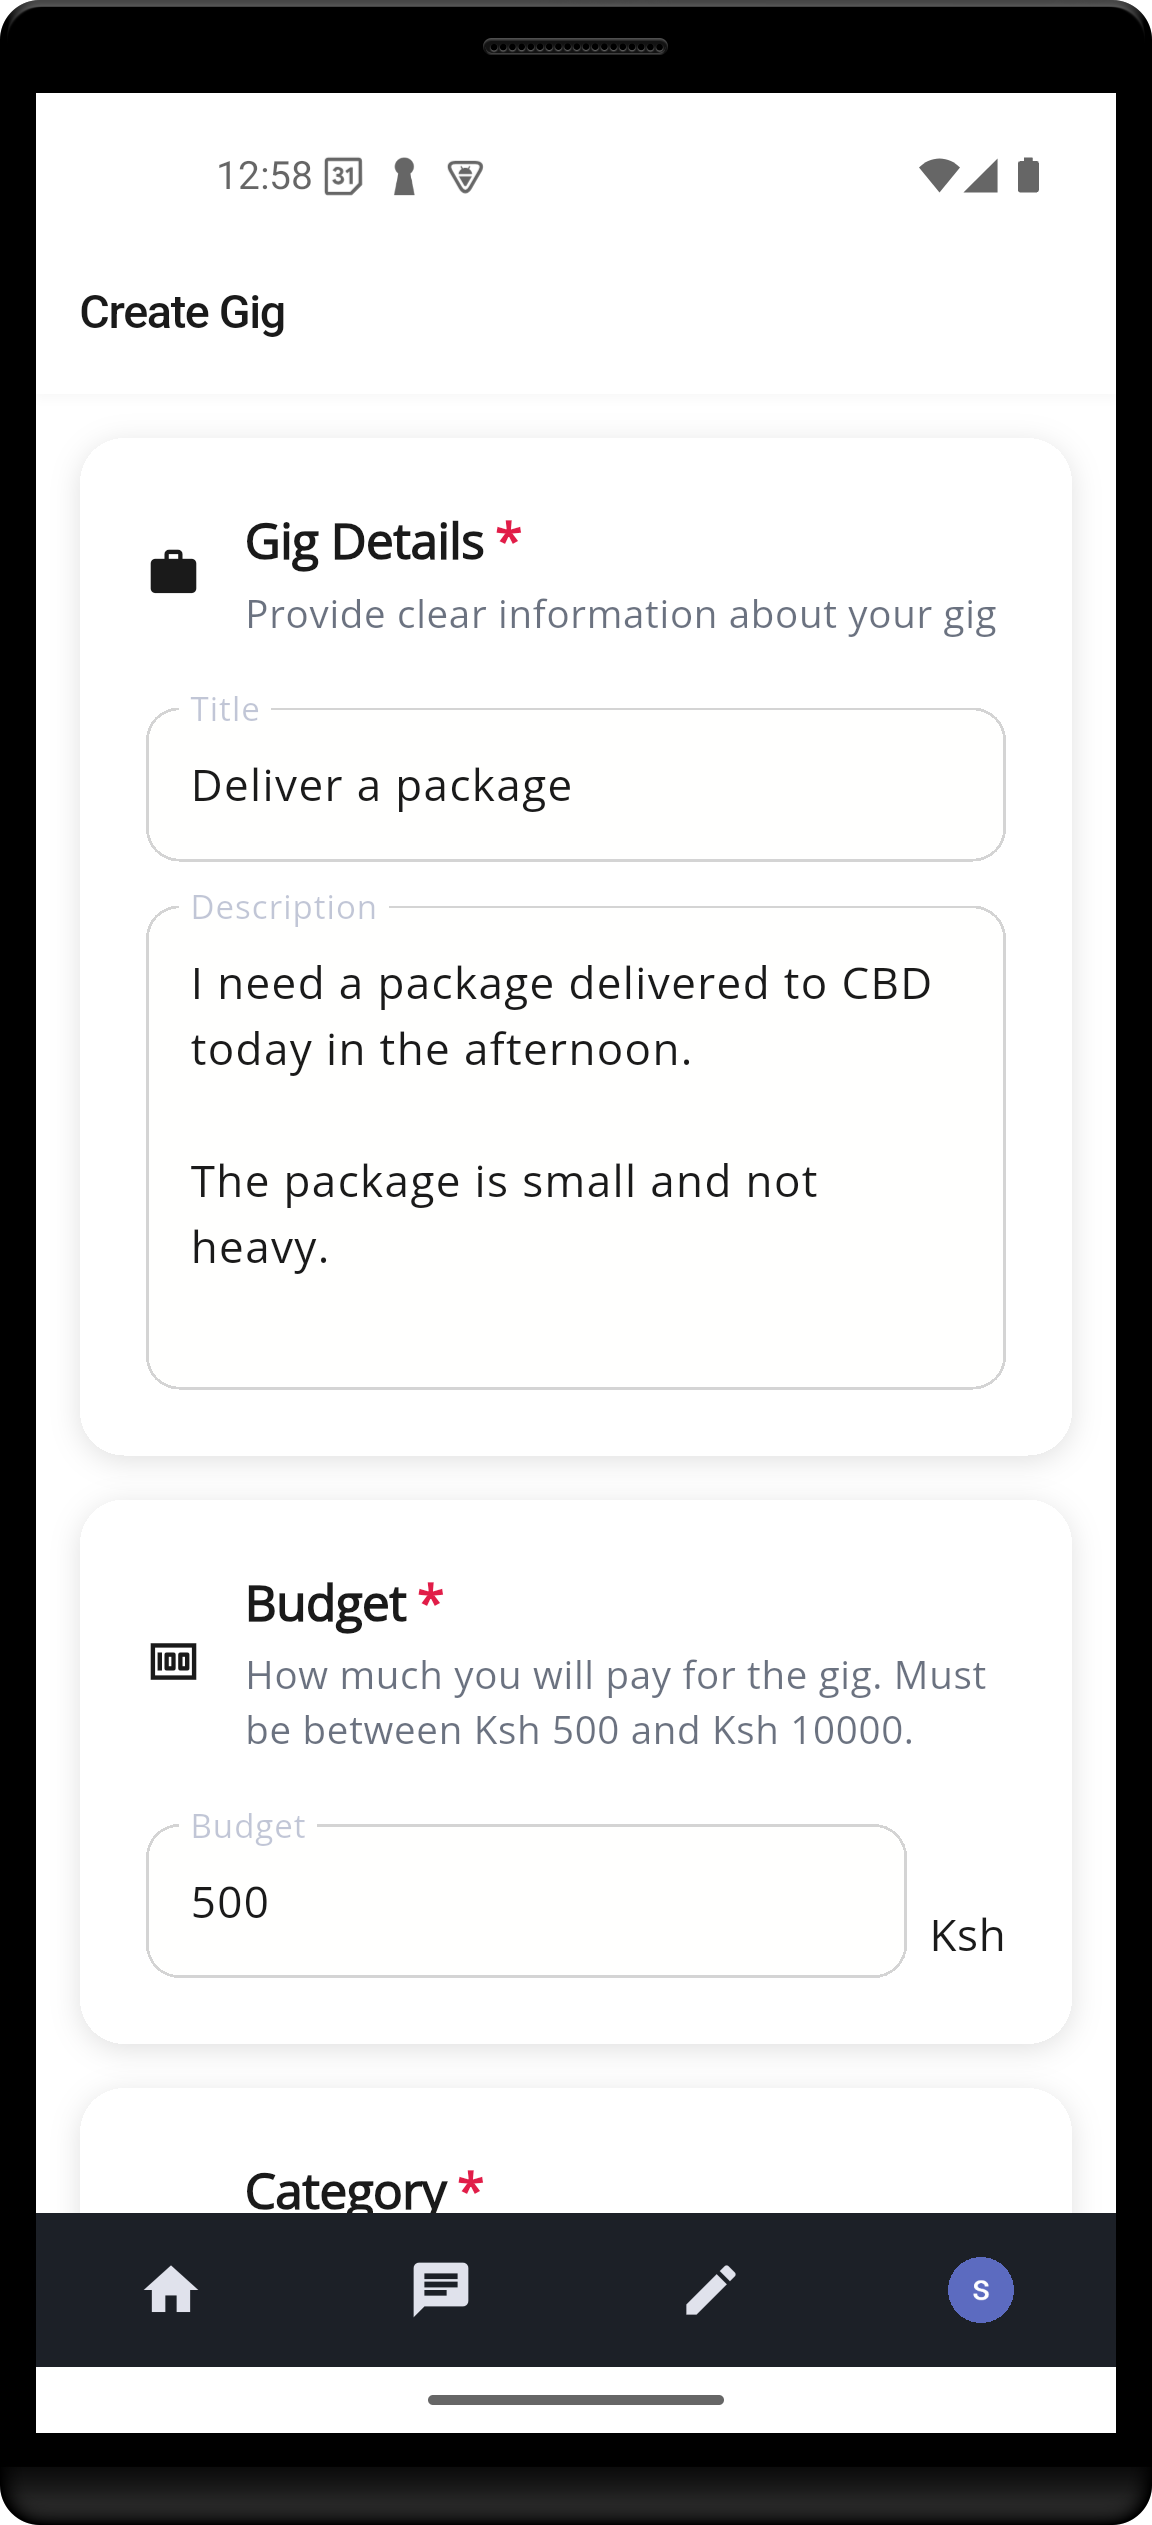Tap the pencil create-gig icon
The image size is (1152, 2525).
[711, 2289]
